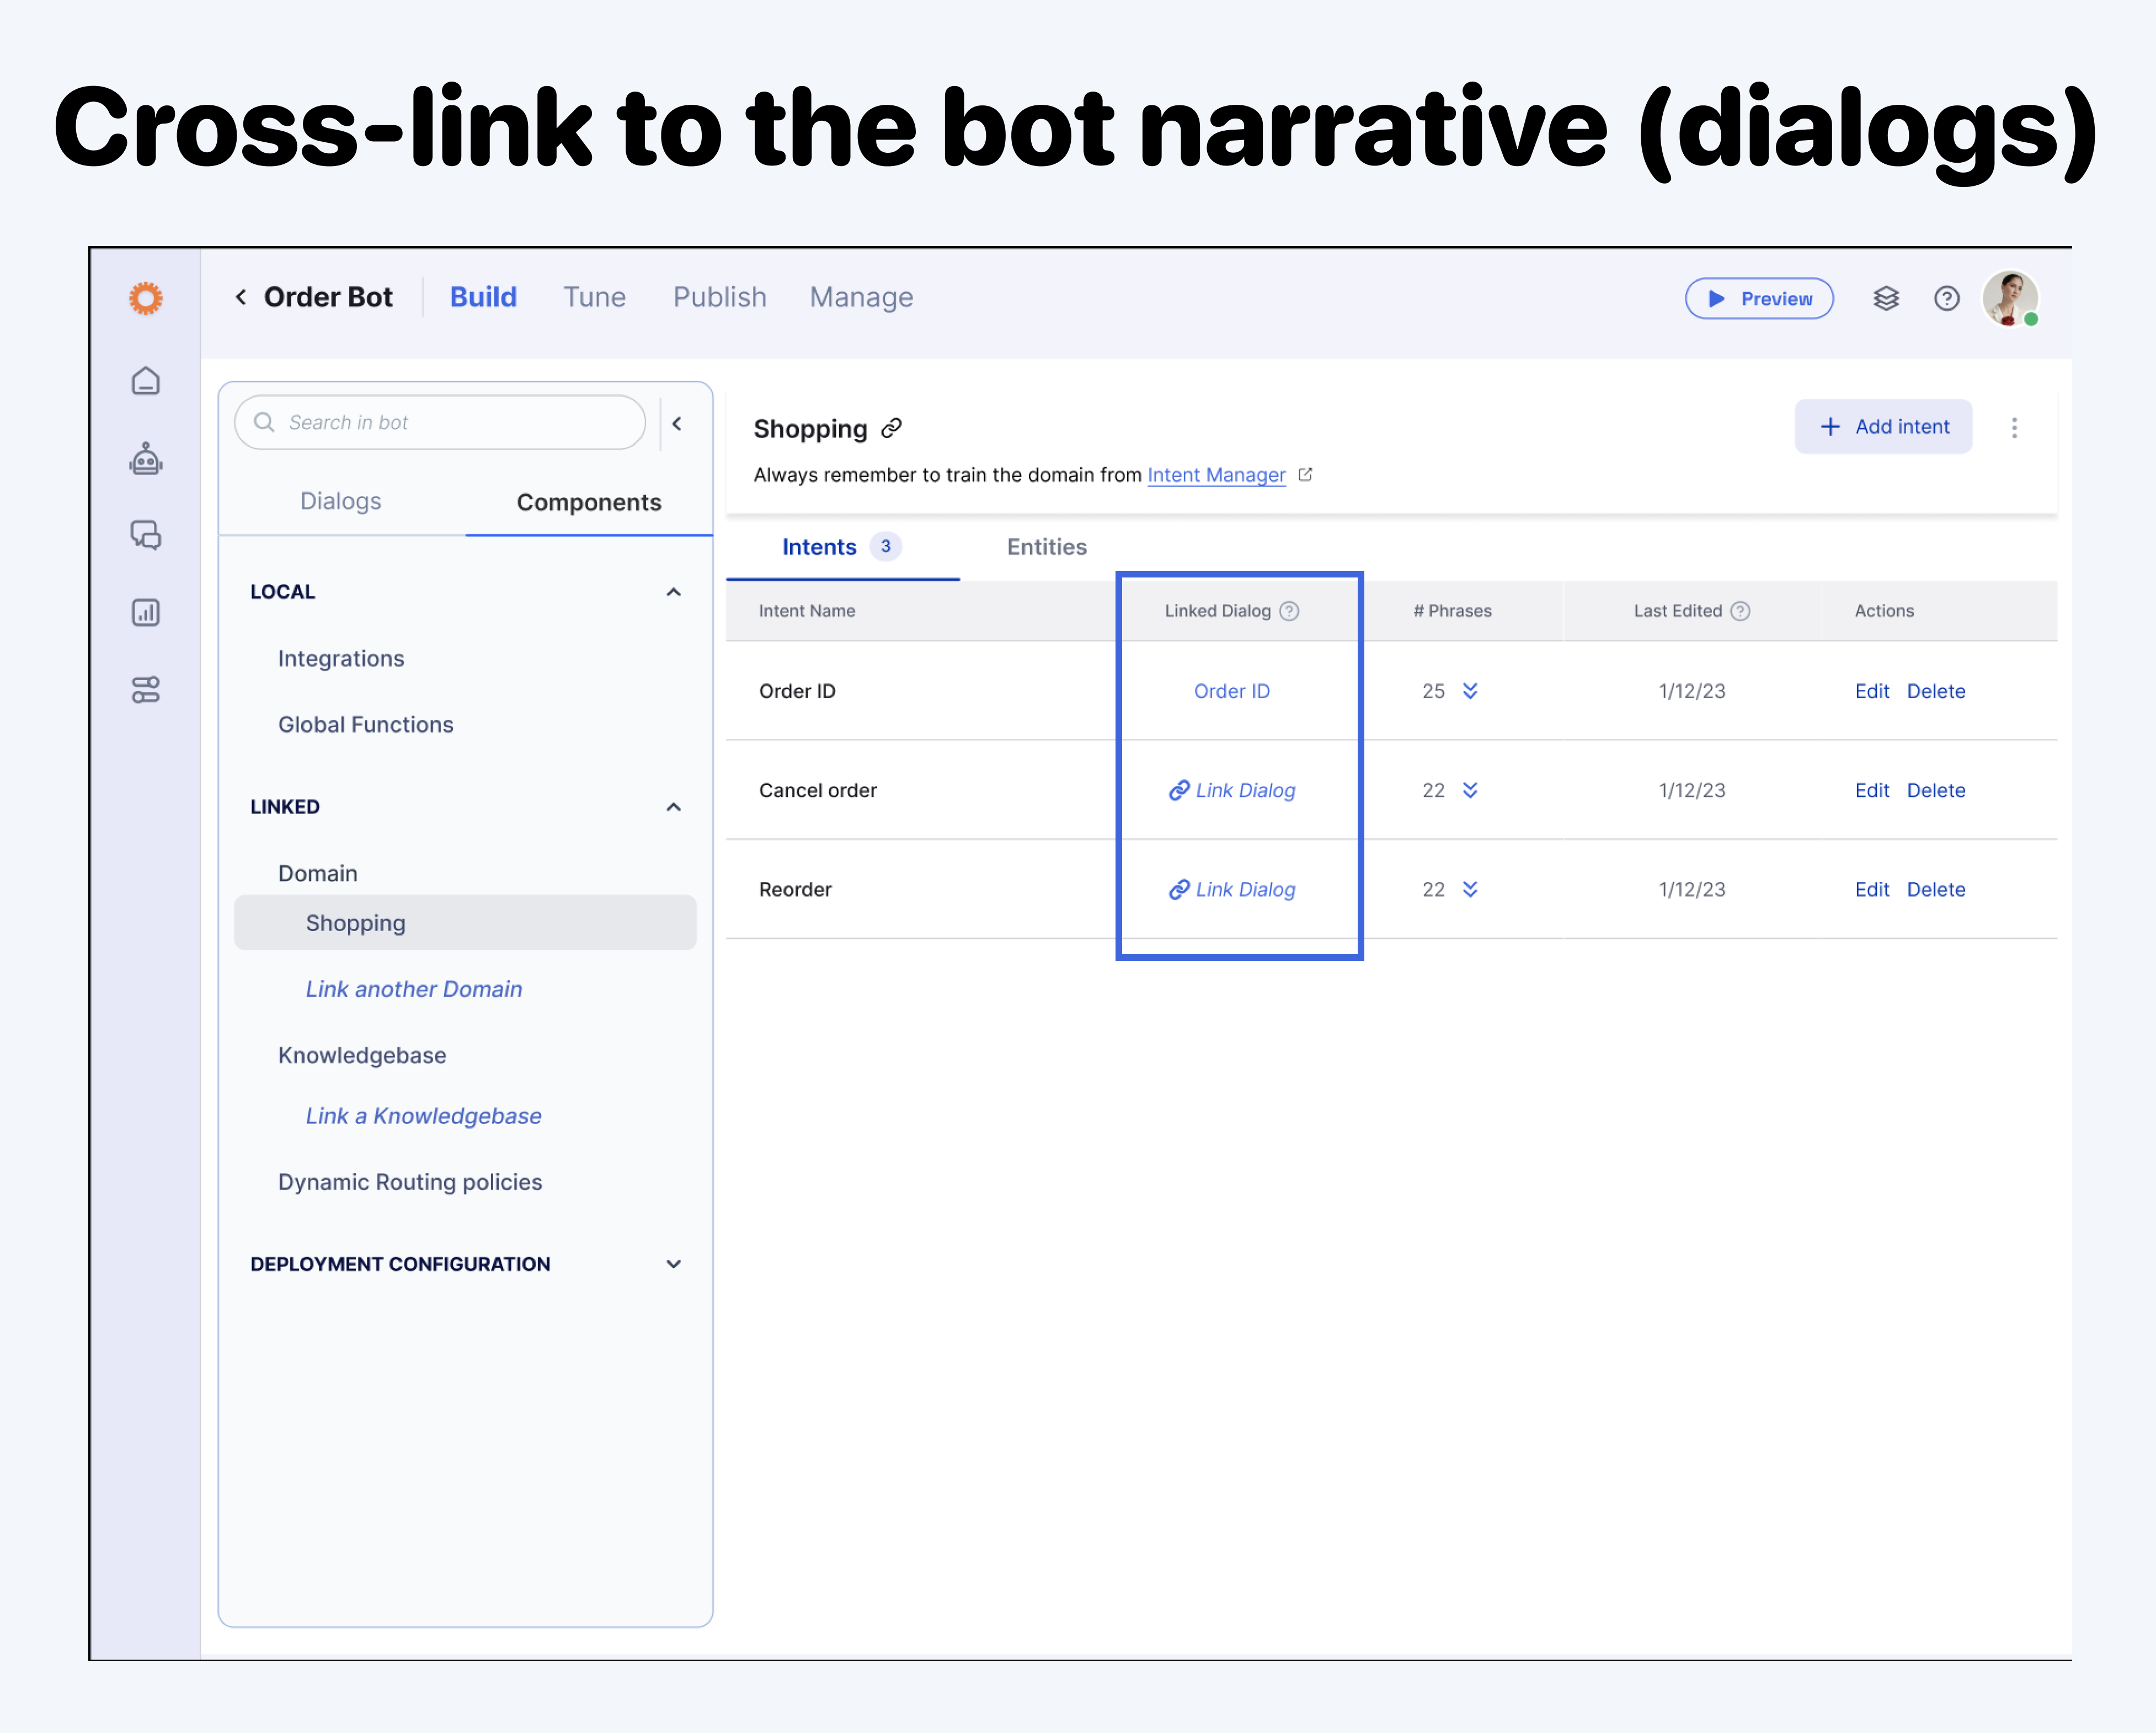Open the chat bubbles icon in sidebar
This screenshot has width=2156, height=1733.
tap(146, 535)
